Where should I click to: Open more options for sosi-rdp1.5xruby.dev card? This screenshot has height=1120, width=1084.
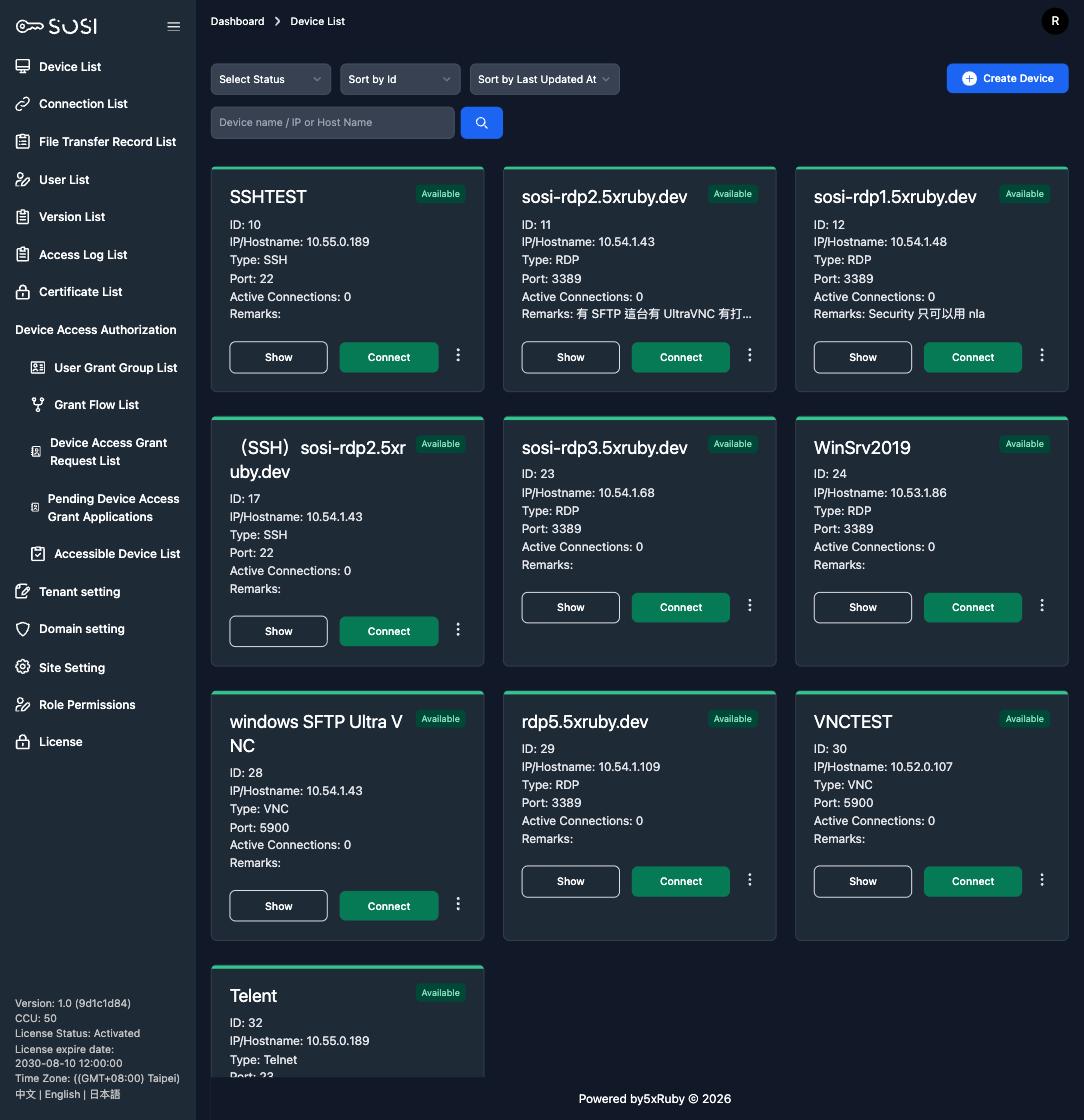click(1042, 355)
